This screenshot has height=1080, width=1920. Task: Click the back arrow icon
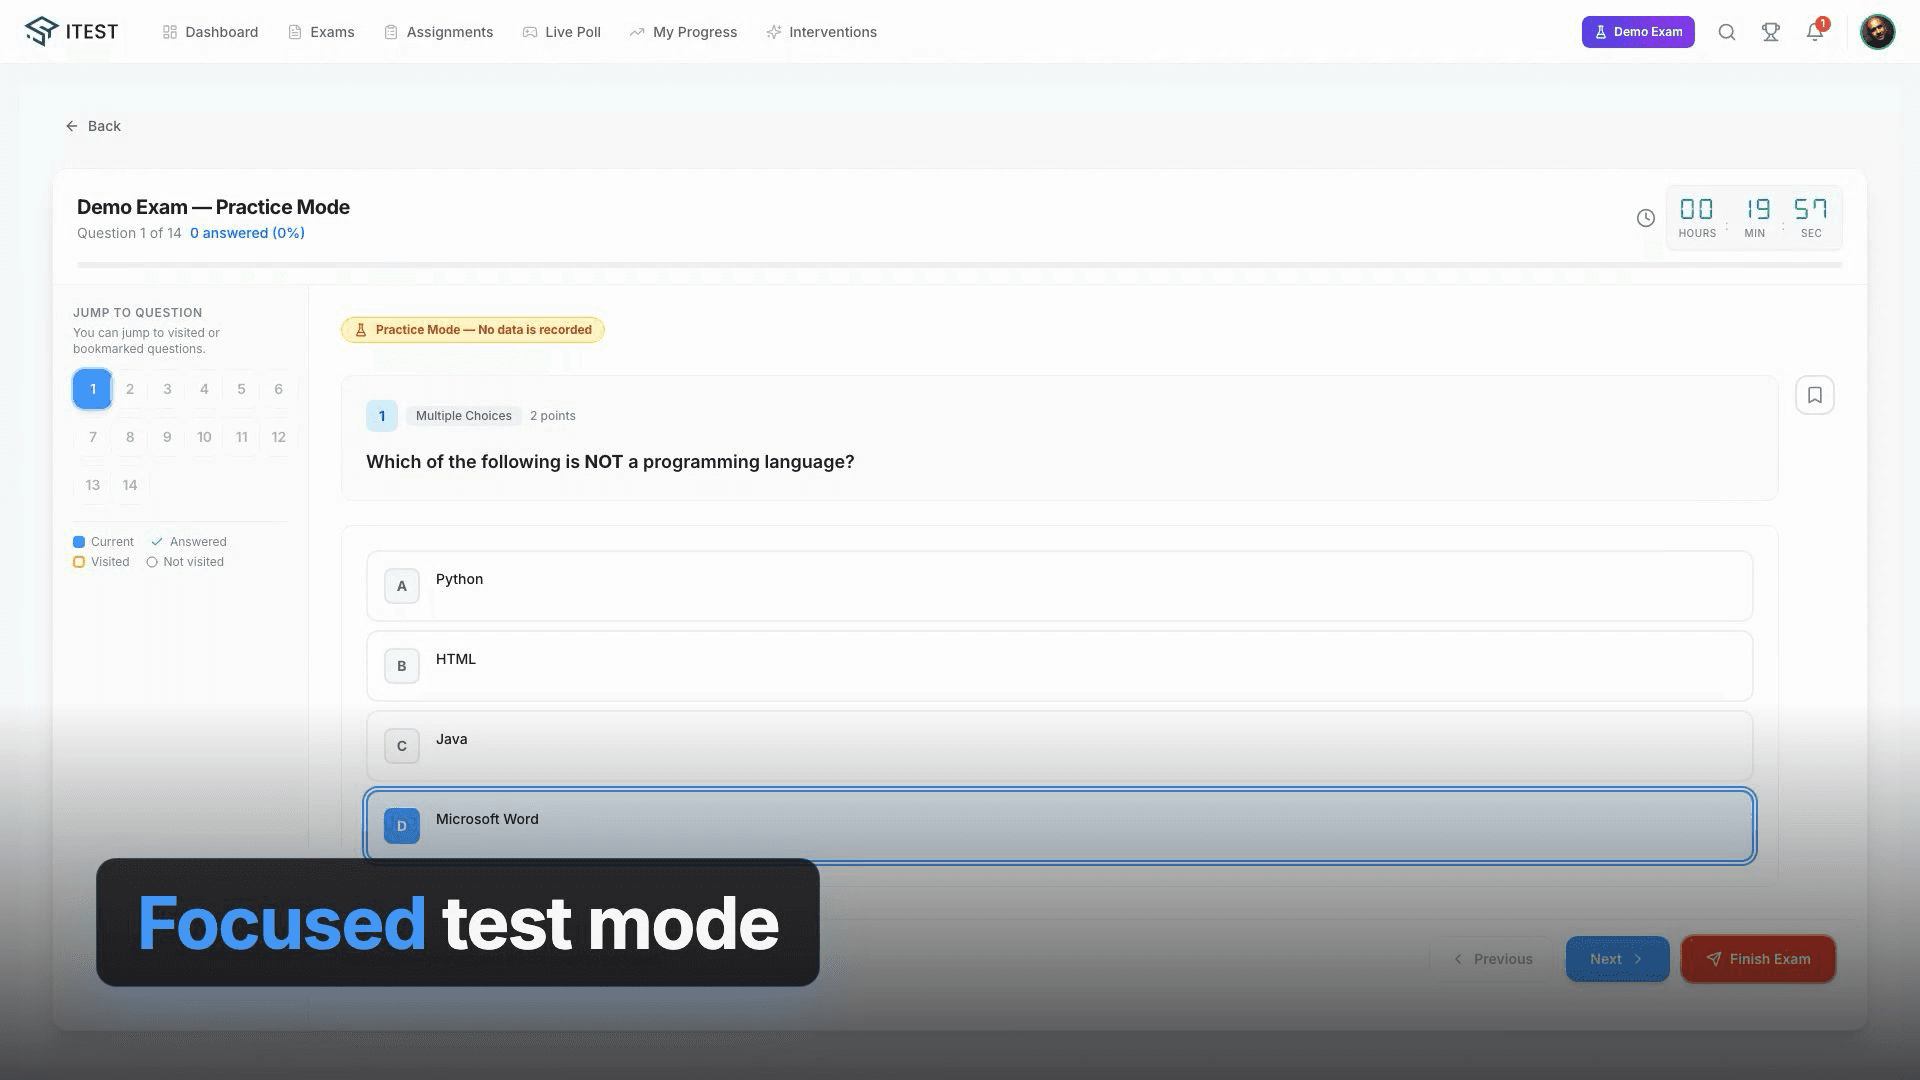[72, 126]
